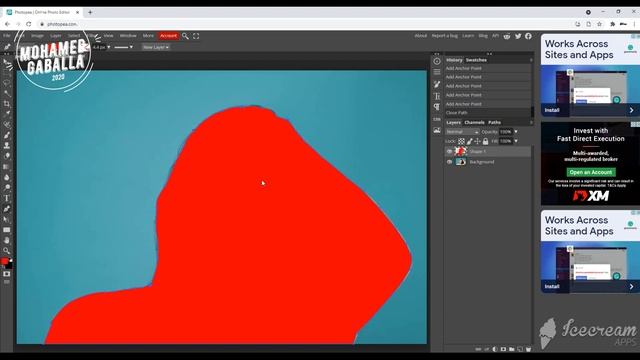Open the blend mode Normal dropdown
This screenshot has width=640, height=360.
(x=462, y=132)
